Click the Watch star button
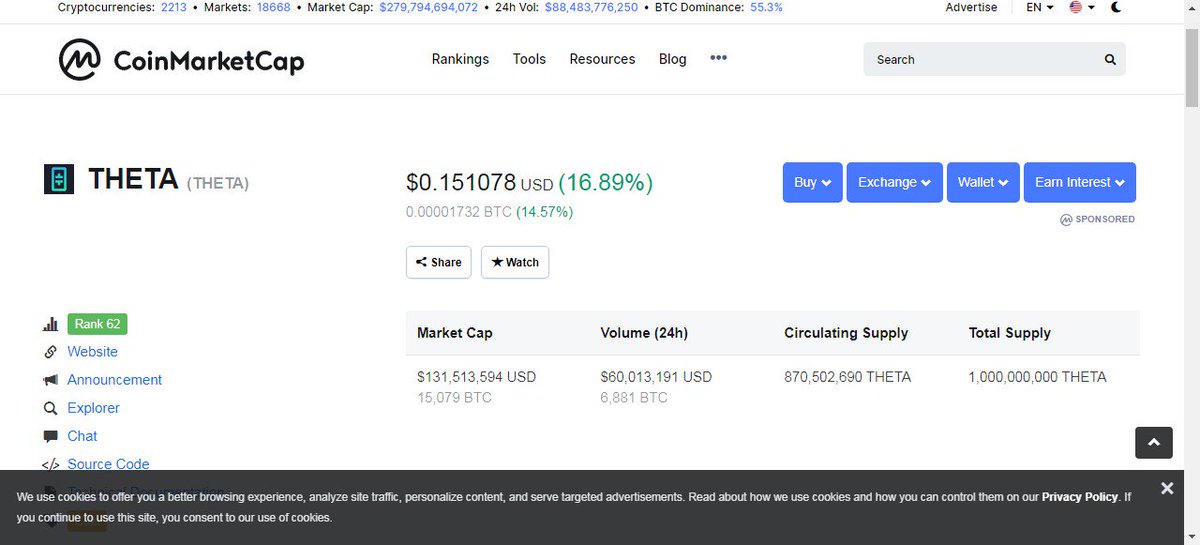1200x545 pixels. (515, 262)
